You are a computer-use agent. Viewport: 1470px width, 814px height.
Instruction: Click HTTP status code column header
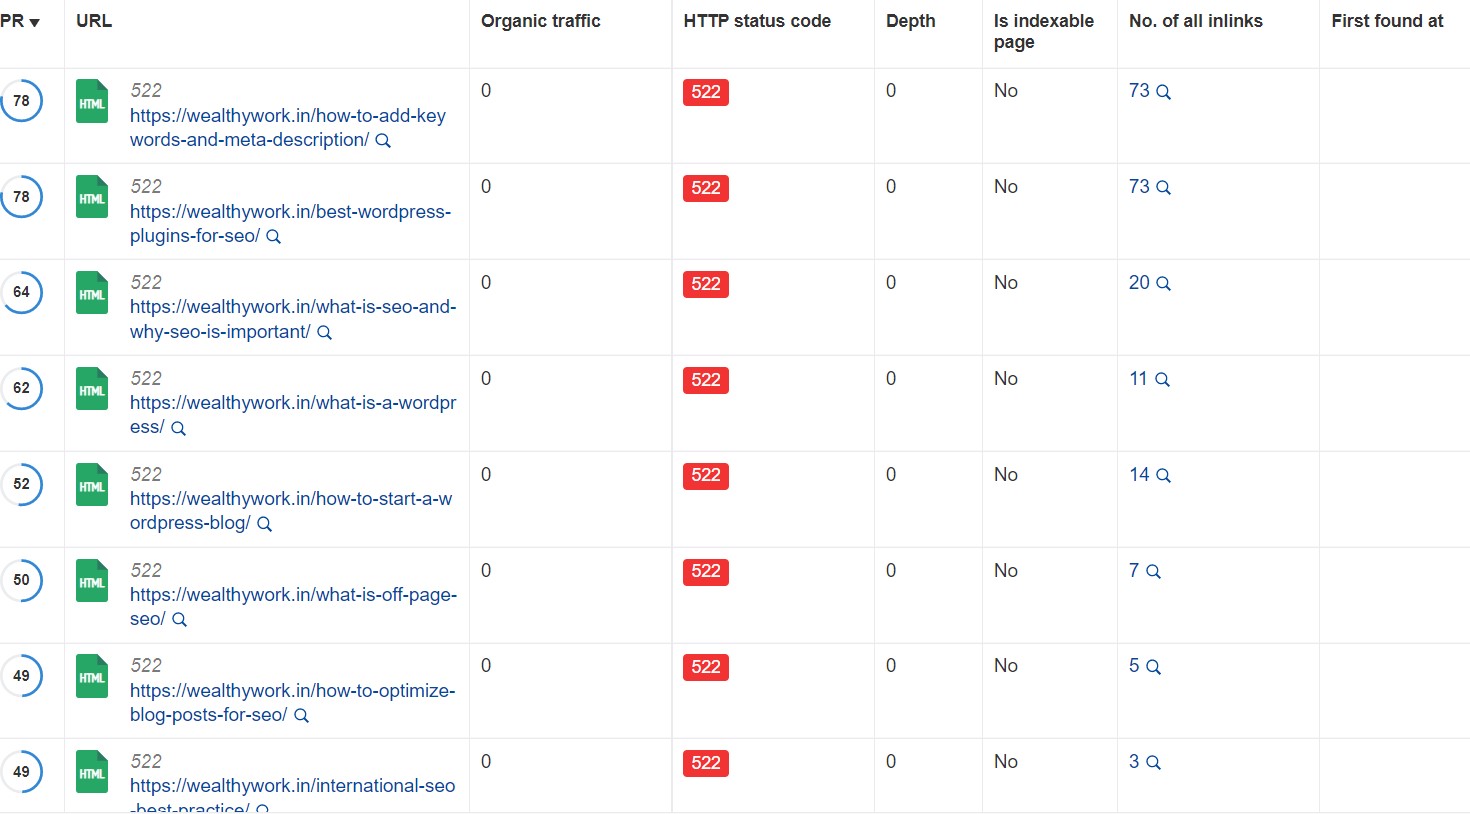(757, 21)
